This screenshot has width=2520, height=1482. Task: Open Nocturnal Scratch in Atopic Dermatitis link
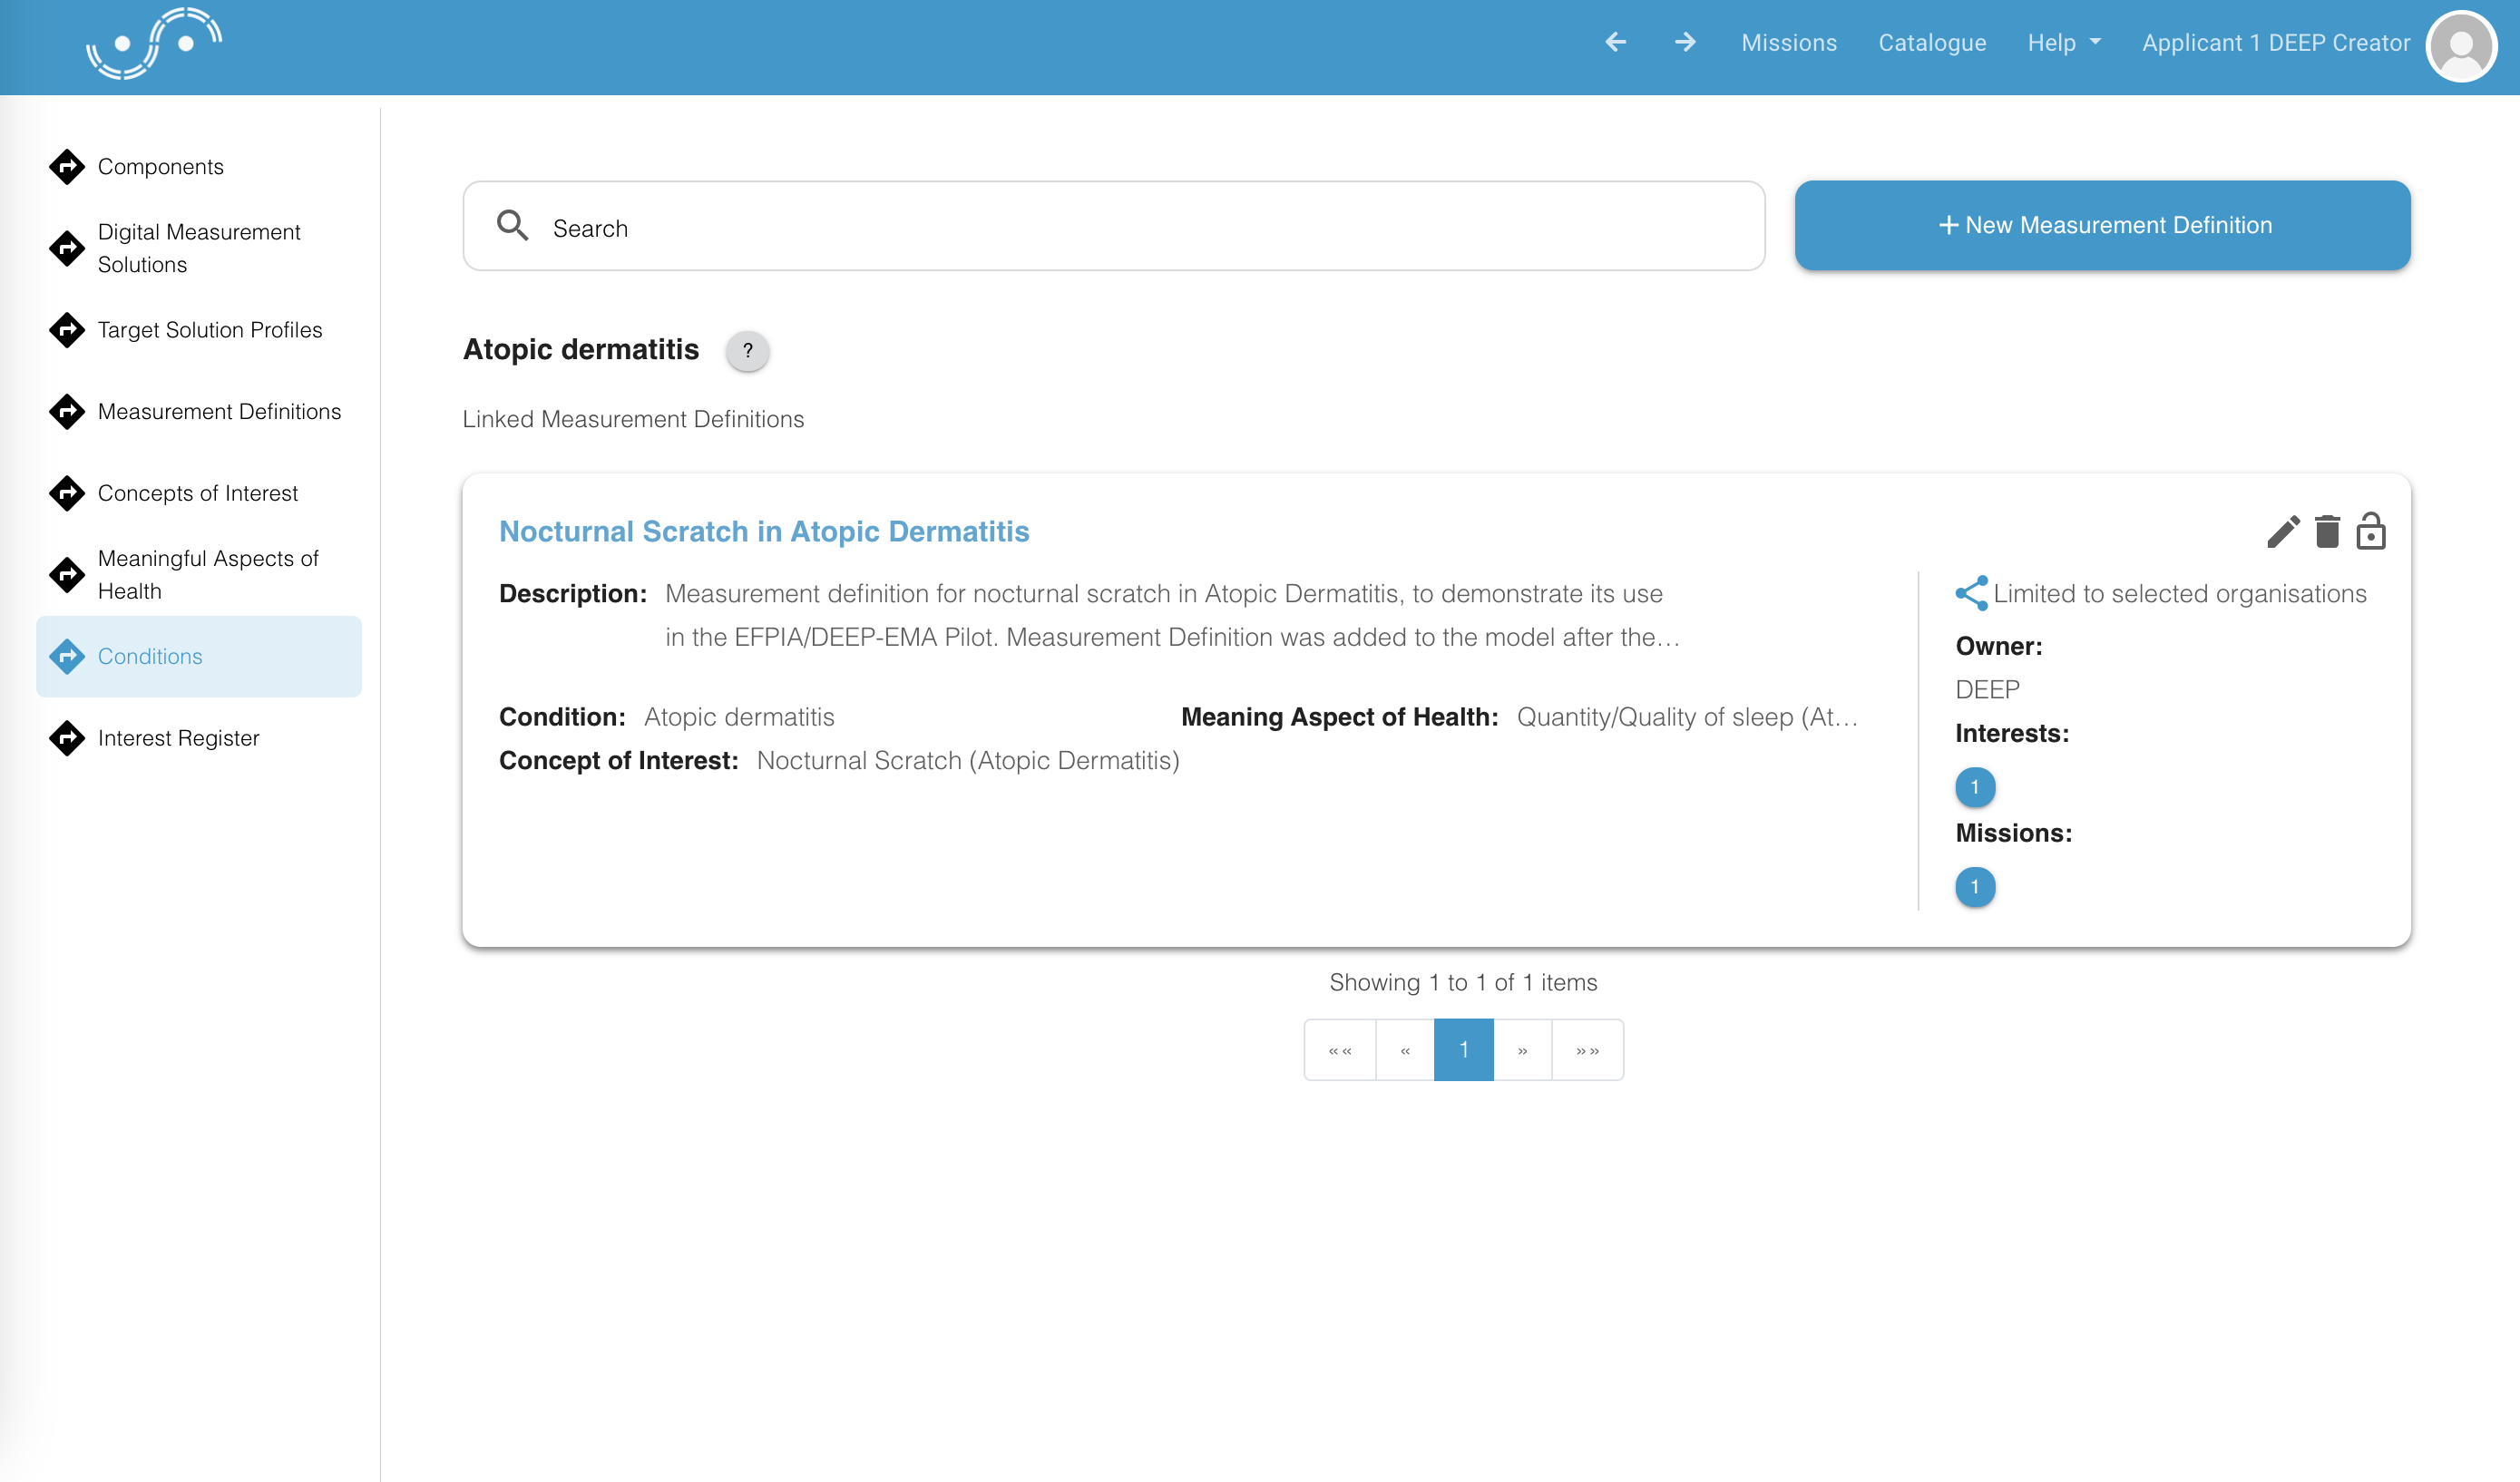(764, 531)
